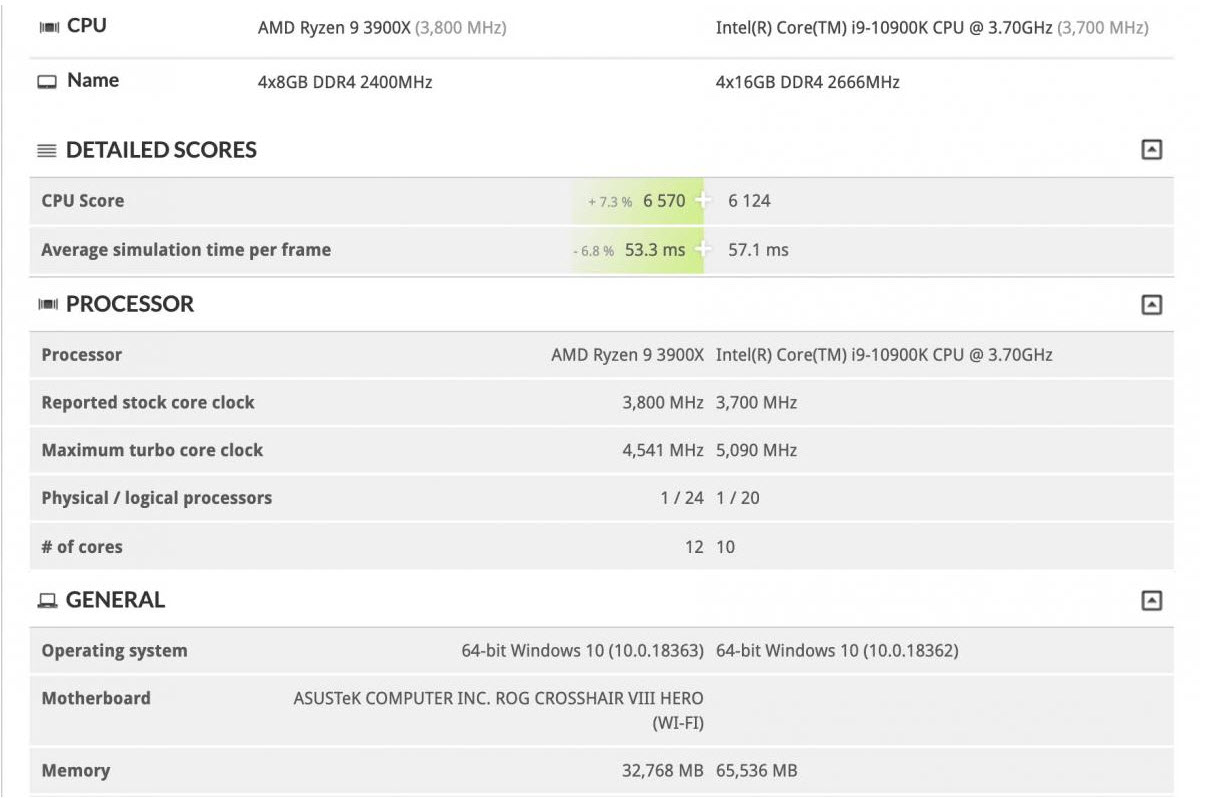Click the GENERAL section heading

tap(115, 600)
